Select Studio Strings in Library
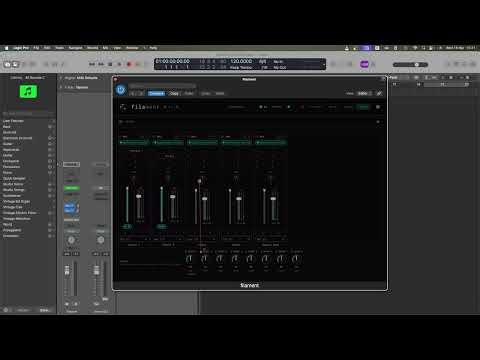Image resolution: width=480 pixels, height=360 pixels. tap(13, 190)
